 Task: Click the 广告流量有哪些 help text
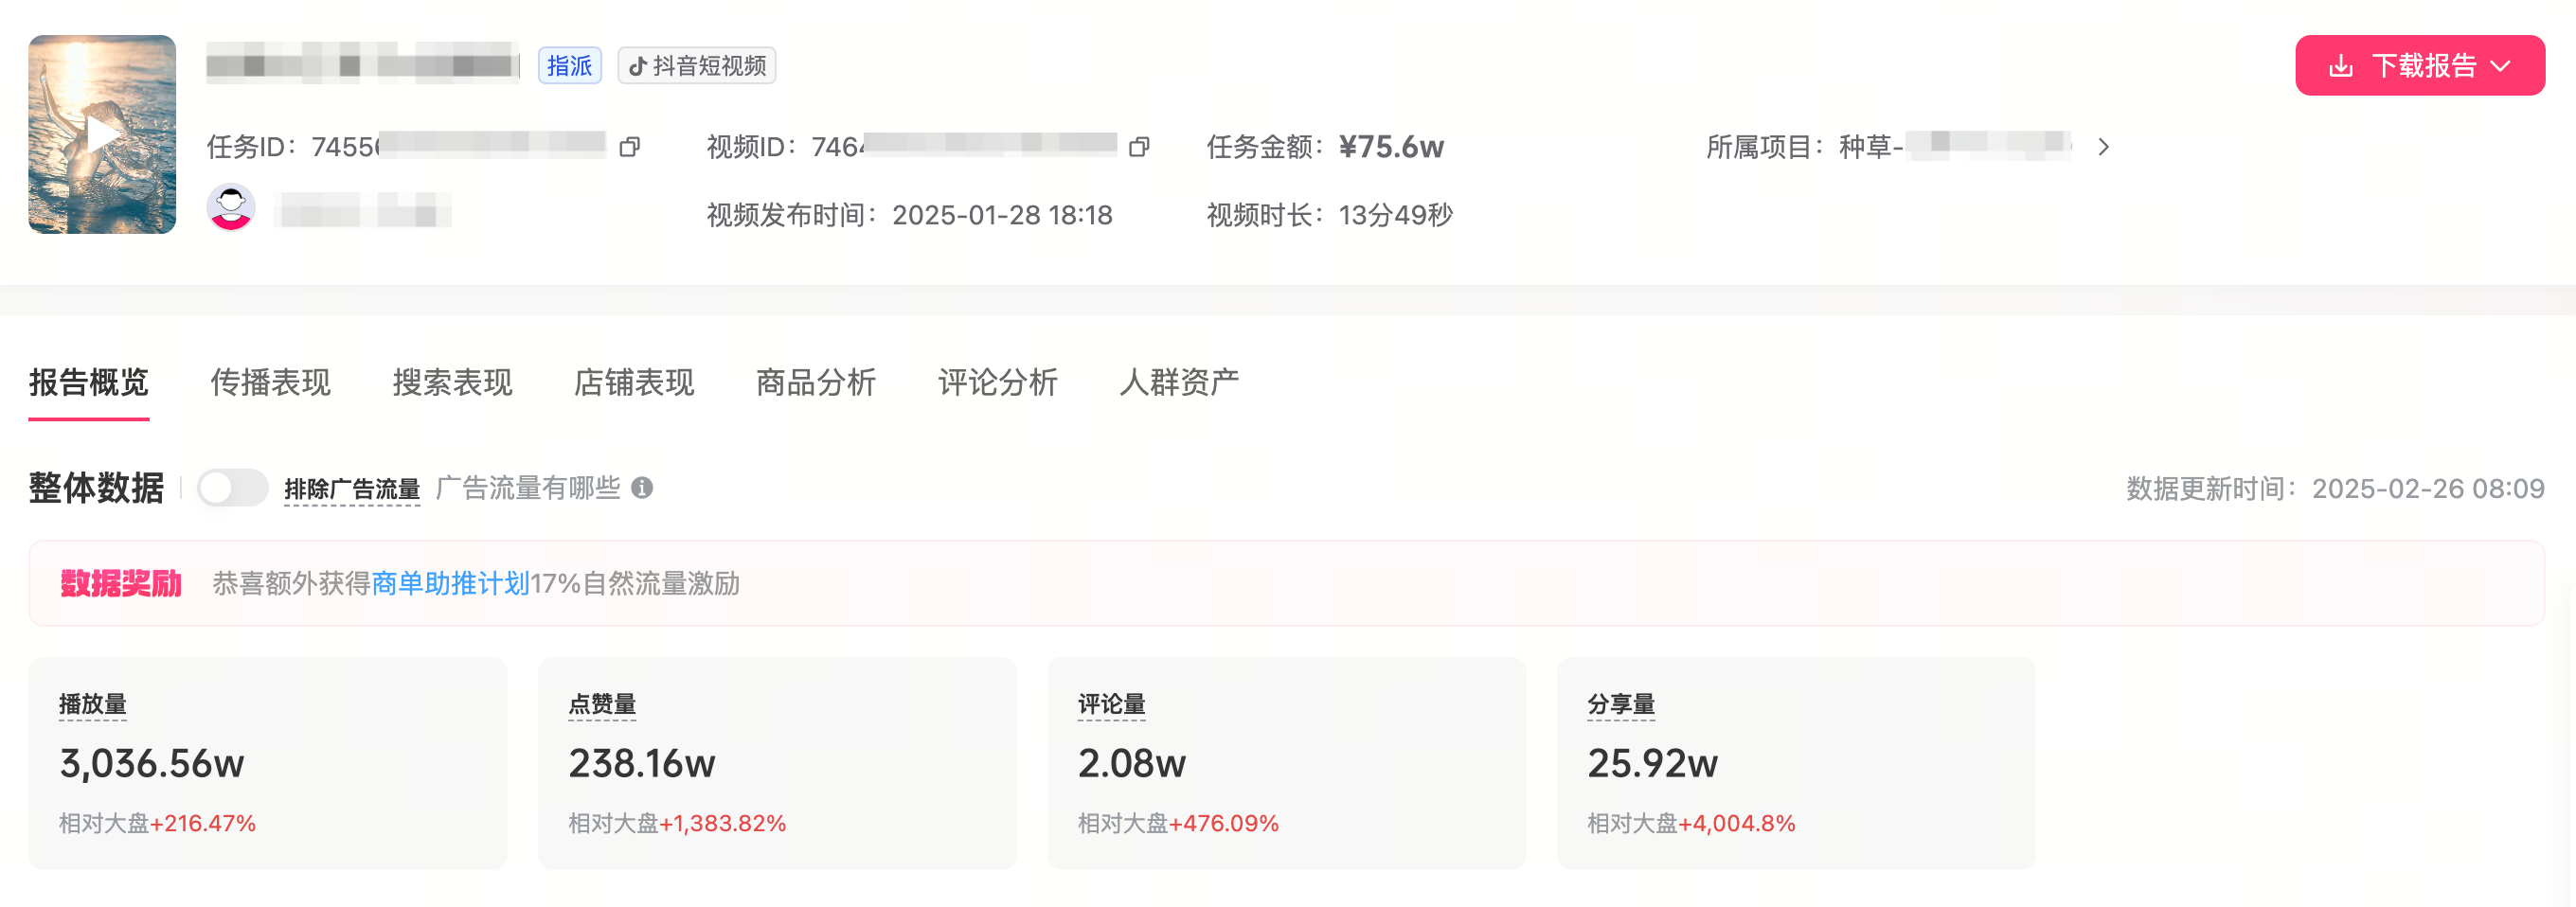click(528, 488)
